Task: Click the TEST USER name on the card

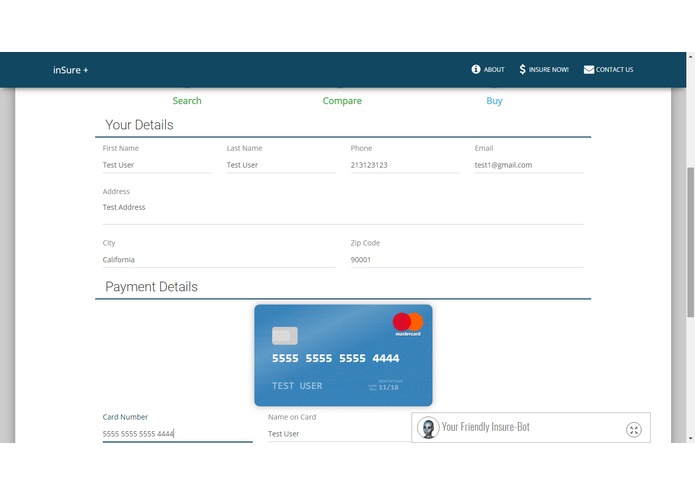Action: (x=297, y=386)
